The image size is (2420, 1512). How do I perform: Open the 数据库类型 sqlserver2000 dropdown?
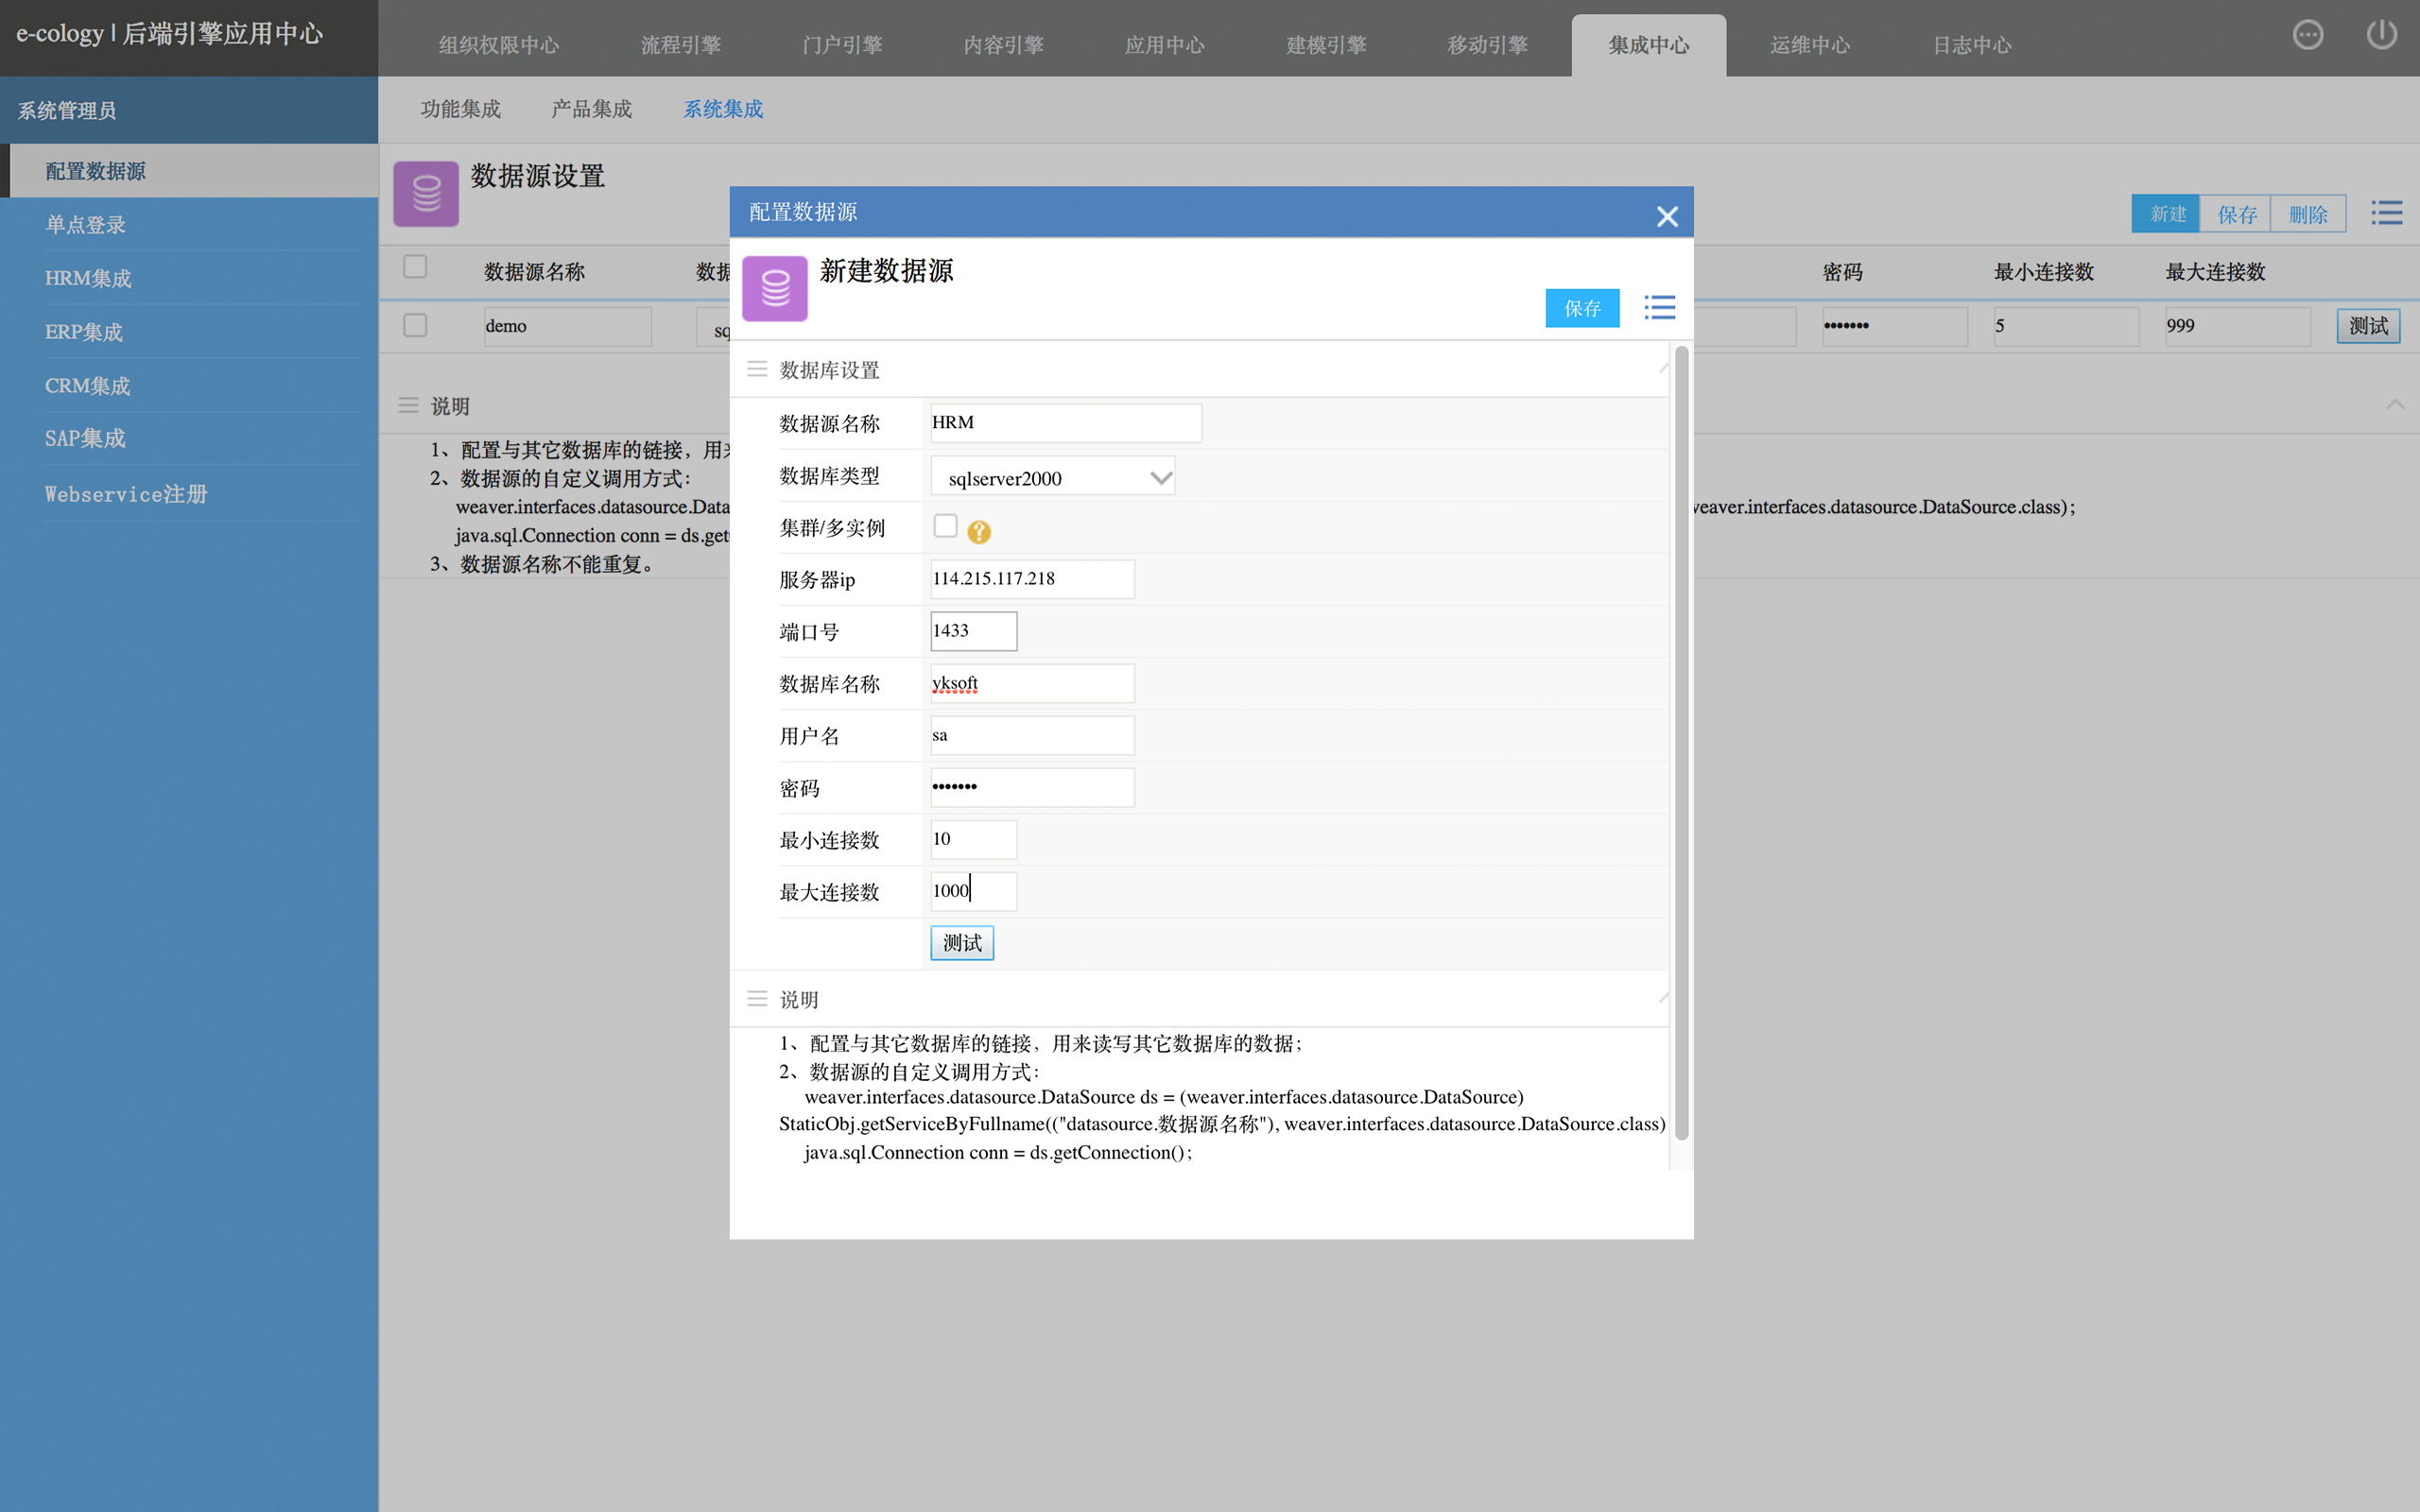tap(1052, 477)
